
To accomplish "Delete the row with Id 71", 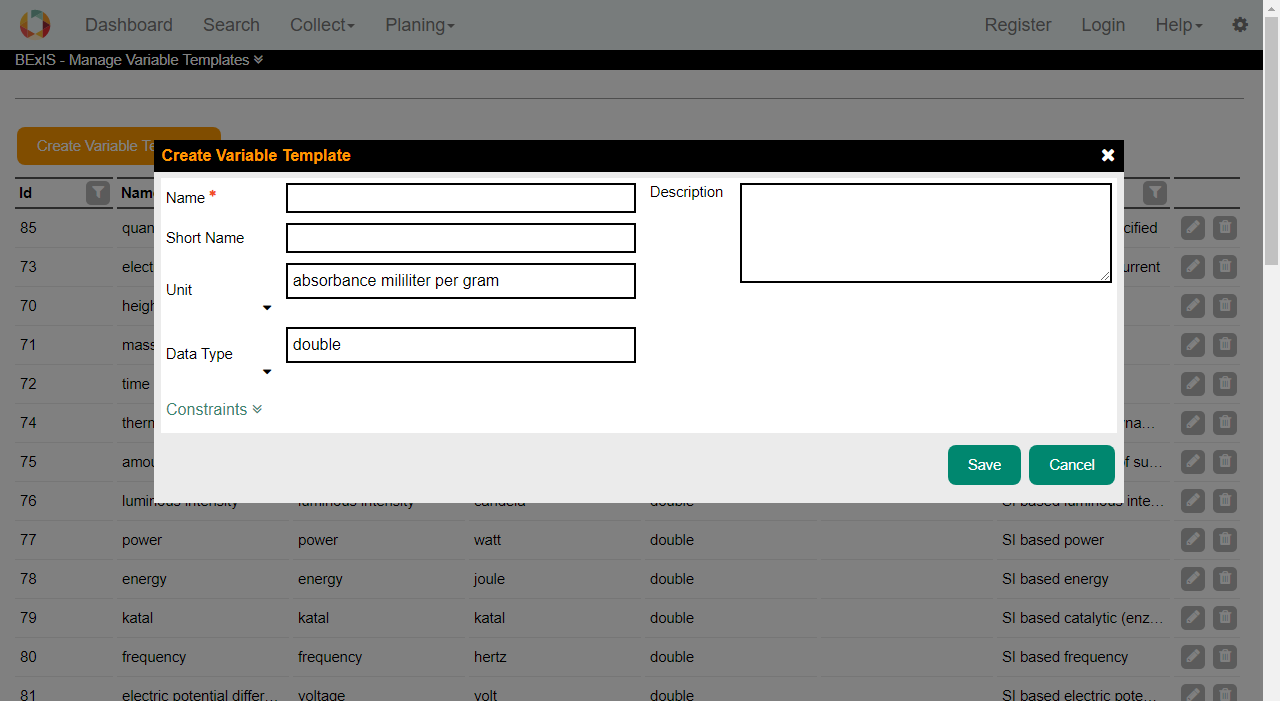I will [1225, 345].
